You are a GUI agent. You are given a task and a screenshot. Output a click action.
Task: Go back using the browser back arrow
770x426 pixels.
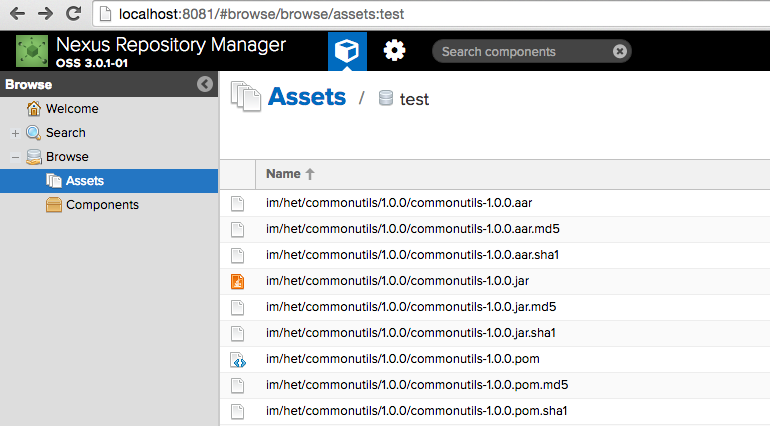pos(17,13)
